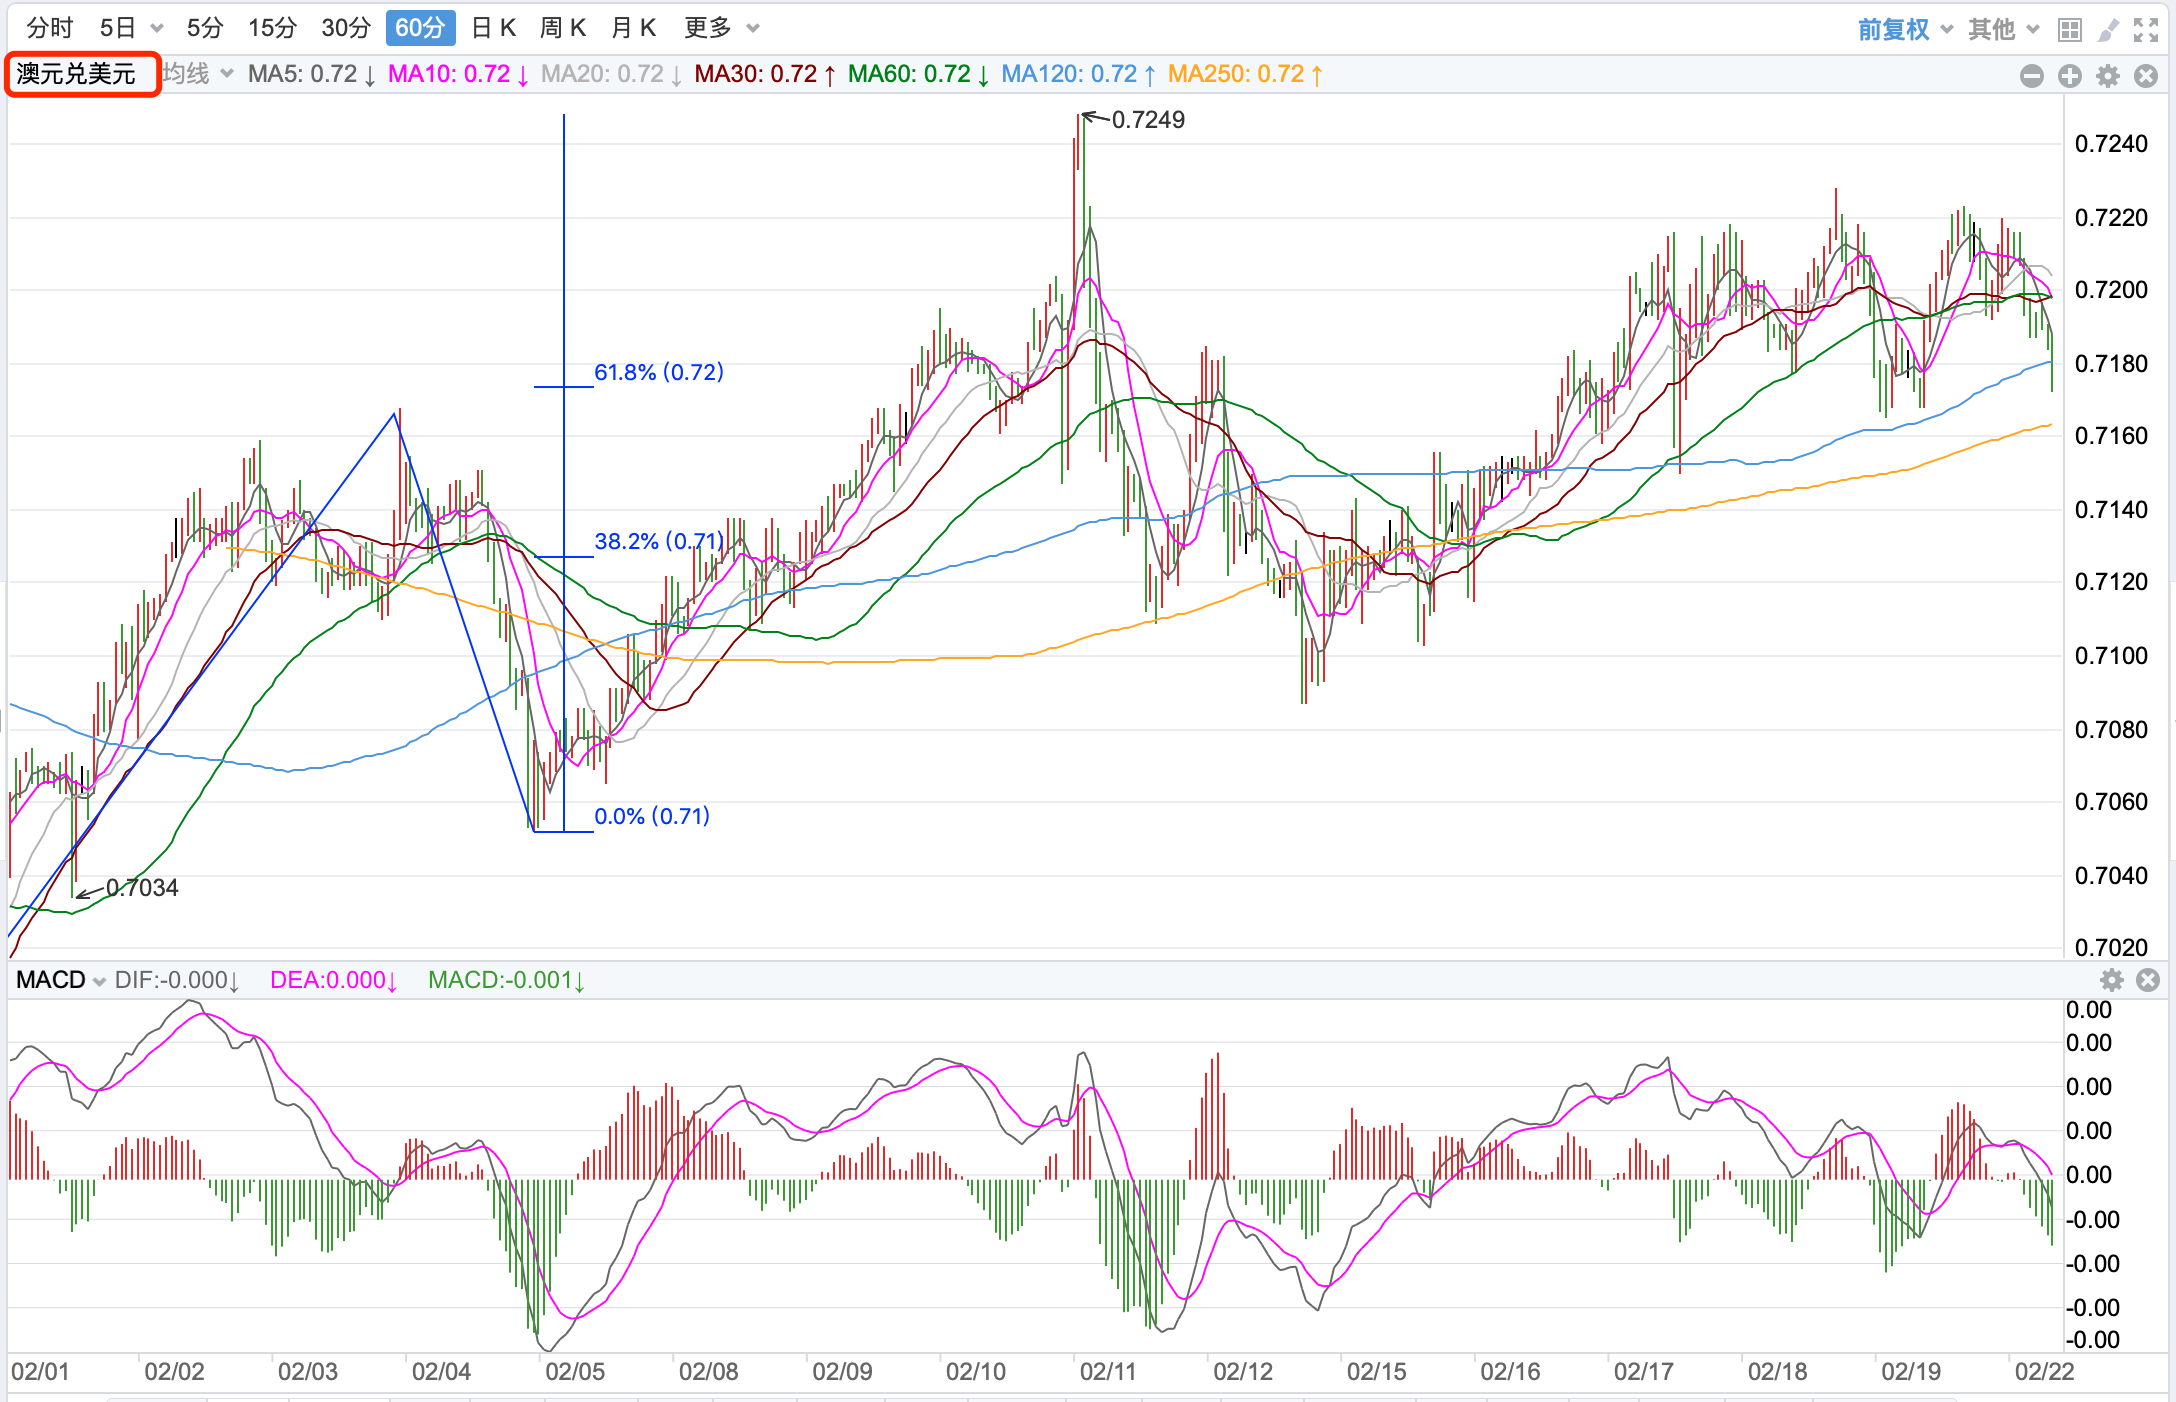Open moving average settings gear
This screenshot has width=2176, height=1402.
point(2107,76)
